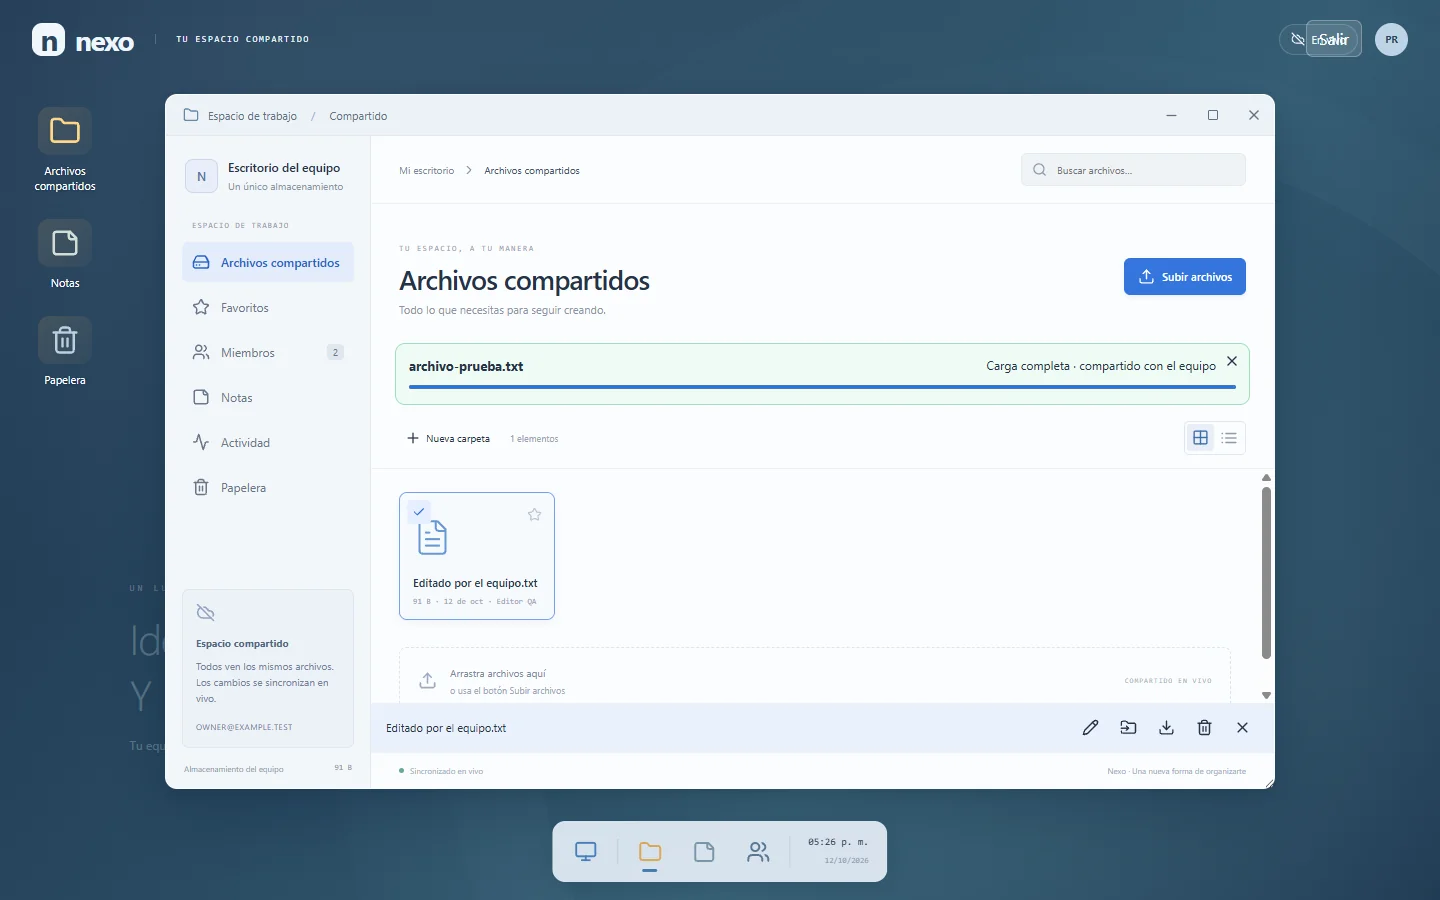Click the nexo logo
Screen dimensions: 1440x900
(x=83, y=40)
